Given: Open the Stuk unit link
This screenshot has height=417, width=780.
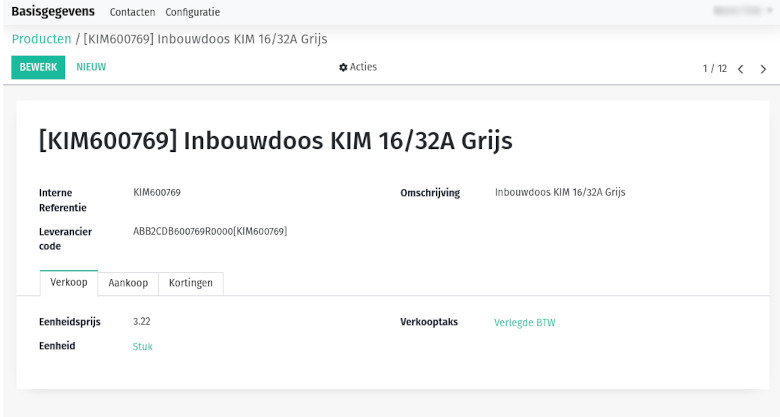Looking at the screenshot, I should pyautogui.click(x=142, y=346).
